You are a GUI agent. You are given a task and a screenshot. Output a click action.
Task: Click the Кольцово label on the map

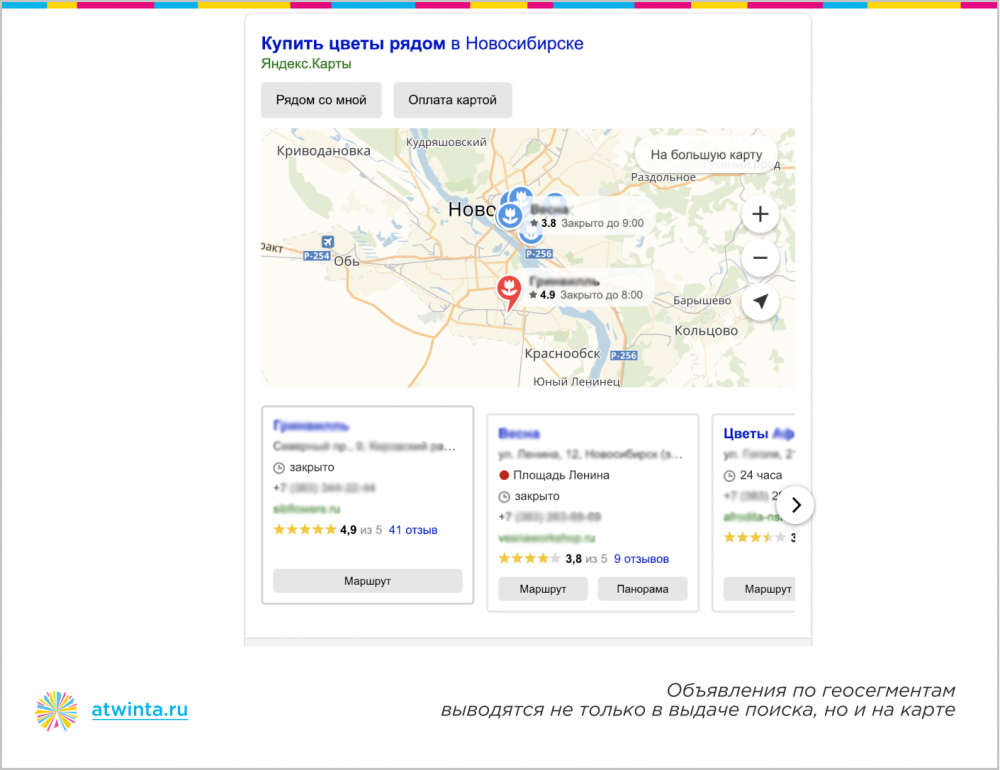(x=706, y=330)
